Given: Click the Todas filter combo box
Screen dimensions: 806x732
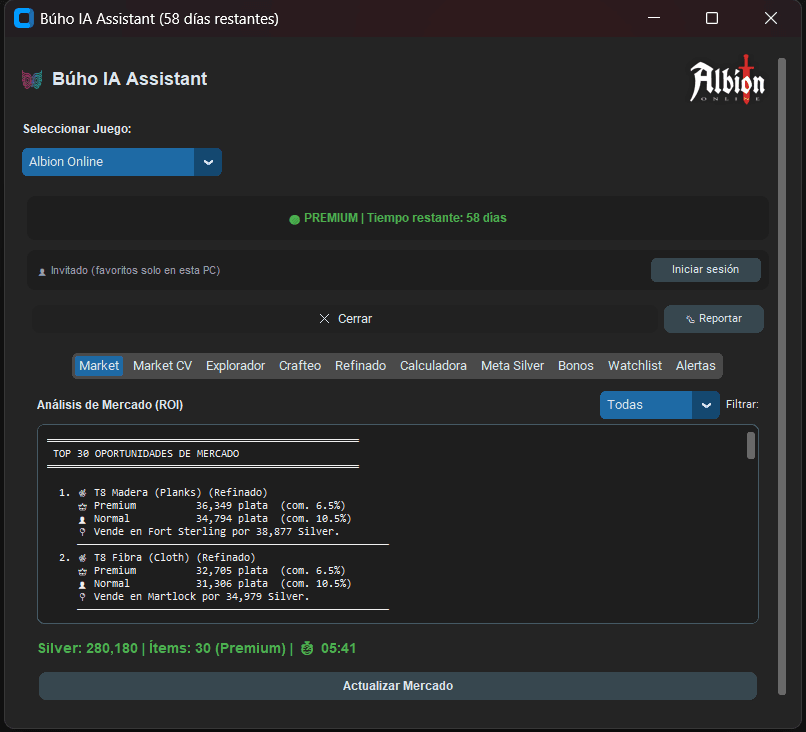Looking at the screenshot, I should click(660, 405).
